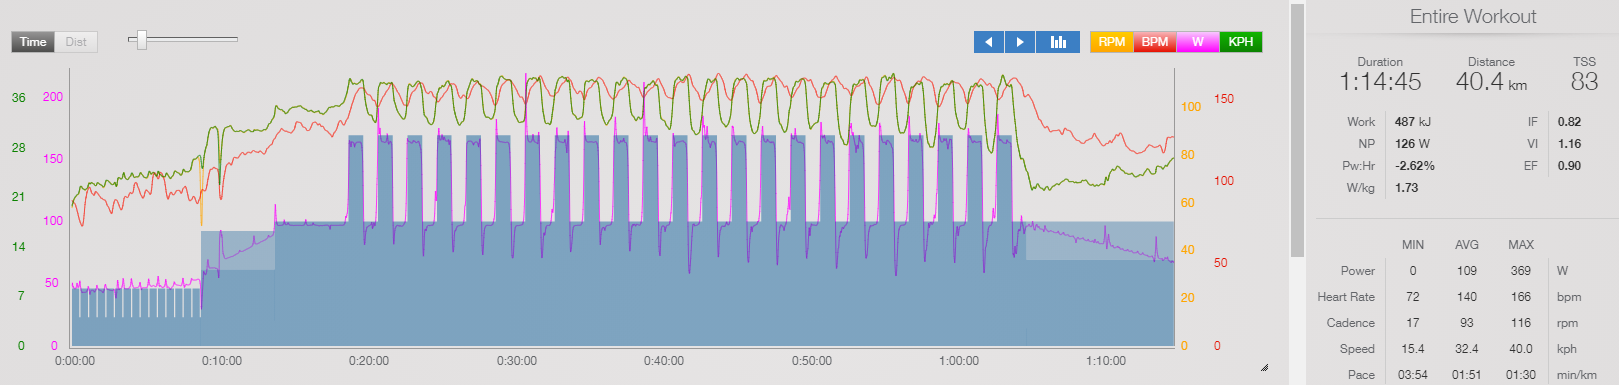Switch chart x-axis to Dist
The height and width of the screenshot is (385, 1619).
pyautogui.click(x=76, y=42)
